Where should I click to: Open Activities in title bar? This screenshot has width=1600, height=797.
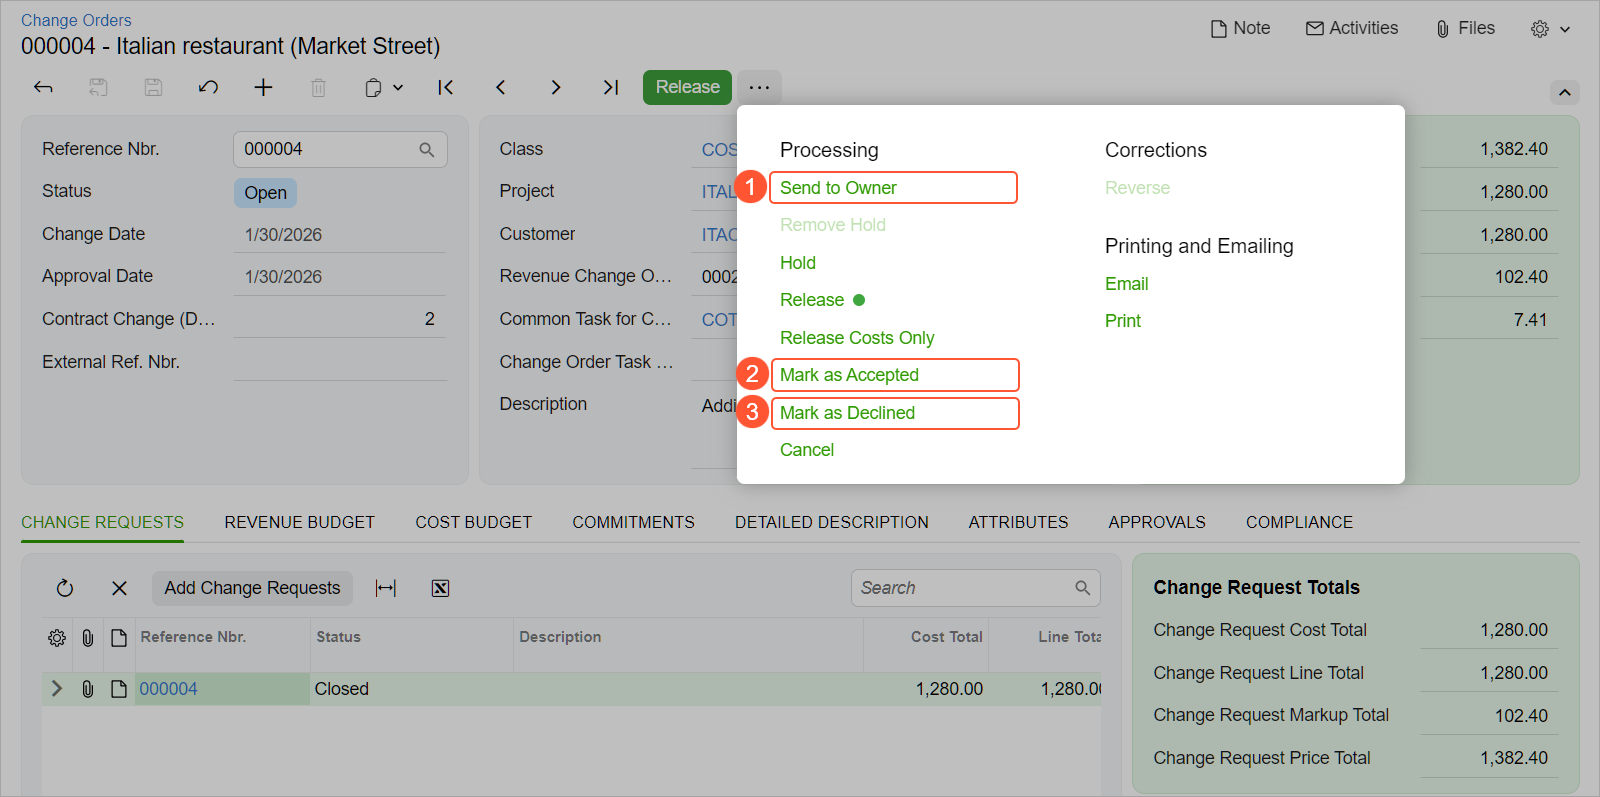[x=1352, y=28]
